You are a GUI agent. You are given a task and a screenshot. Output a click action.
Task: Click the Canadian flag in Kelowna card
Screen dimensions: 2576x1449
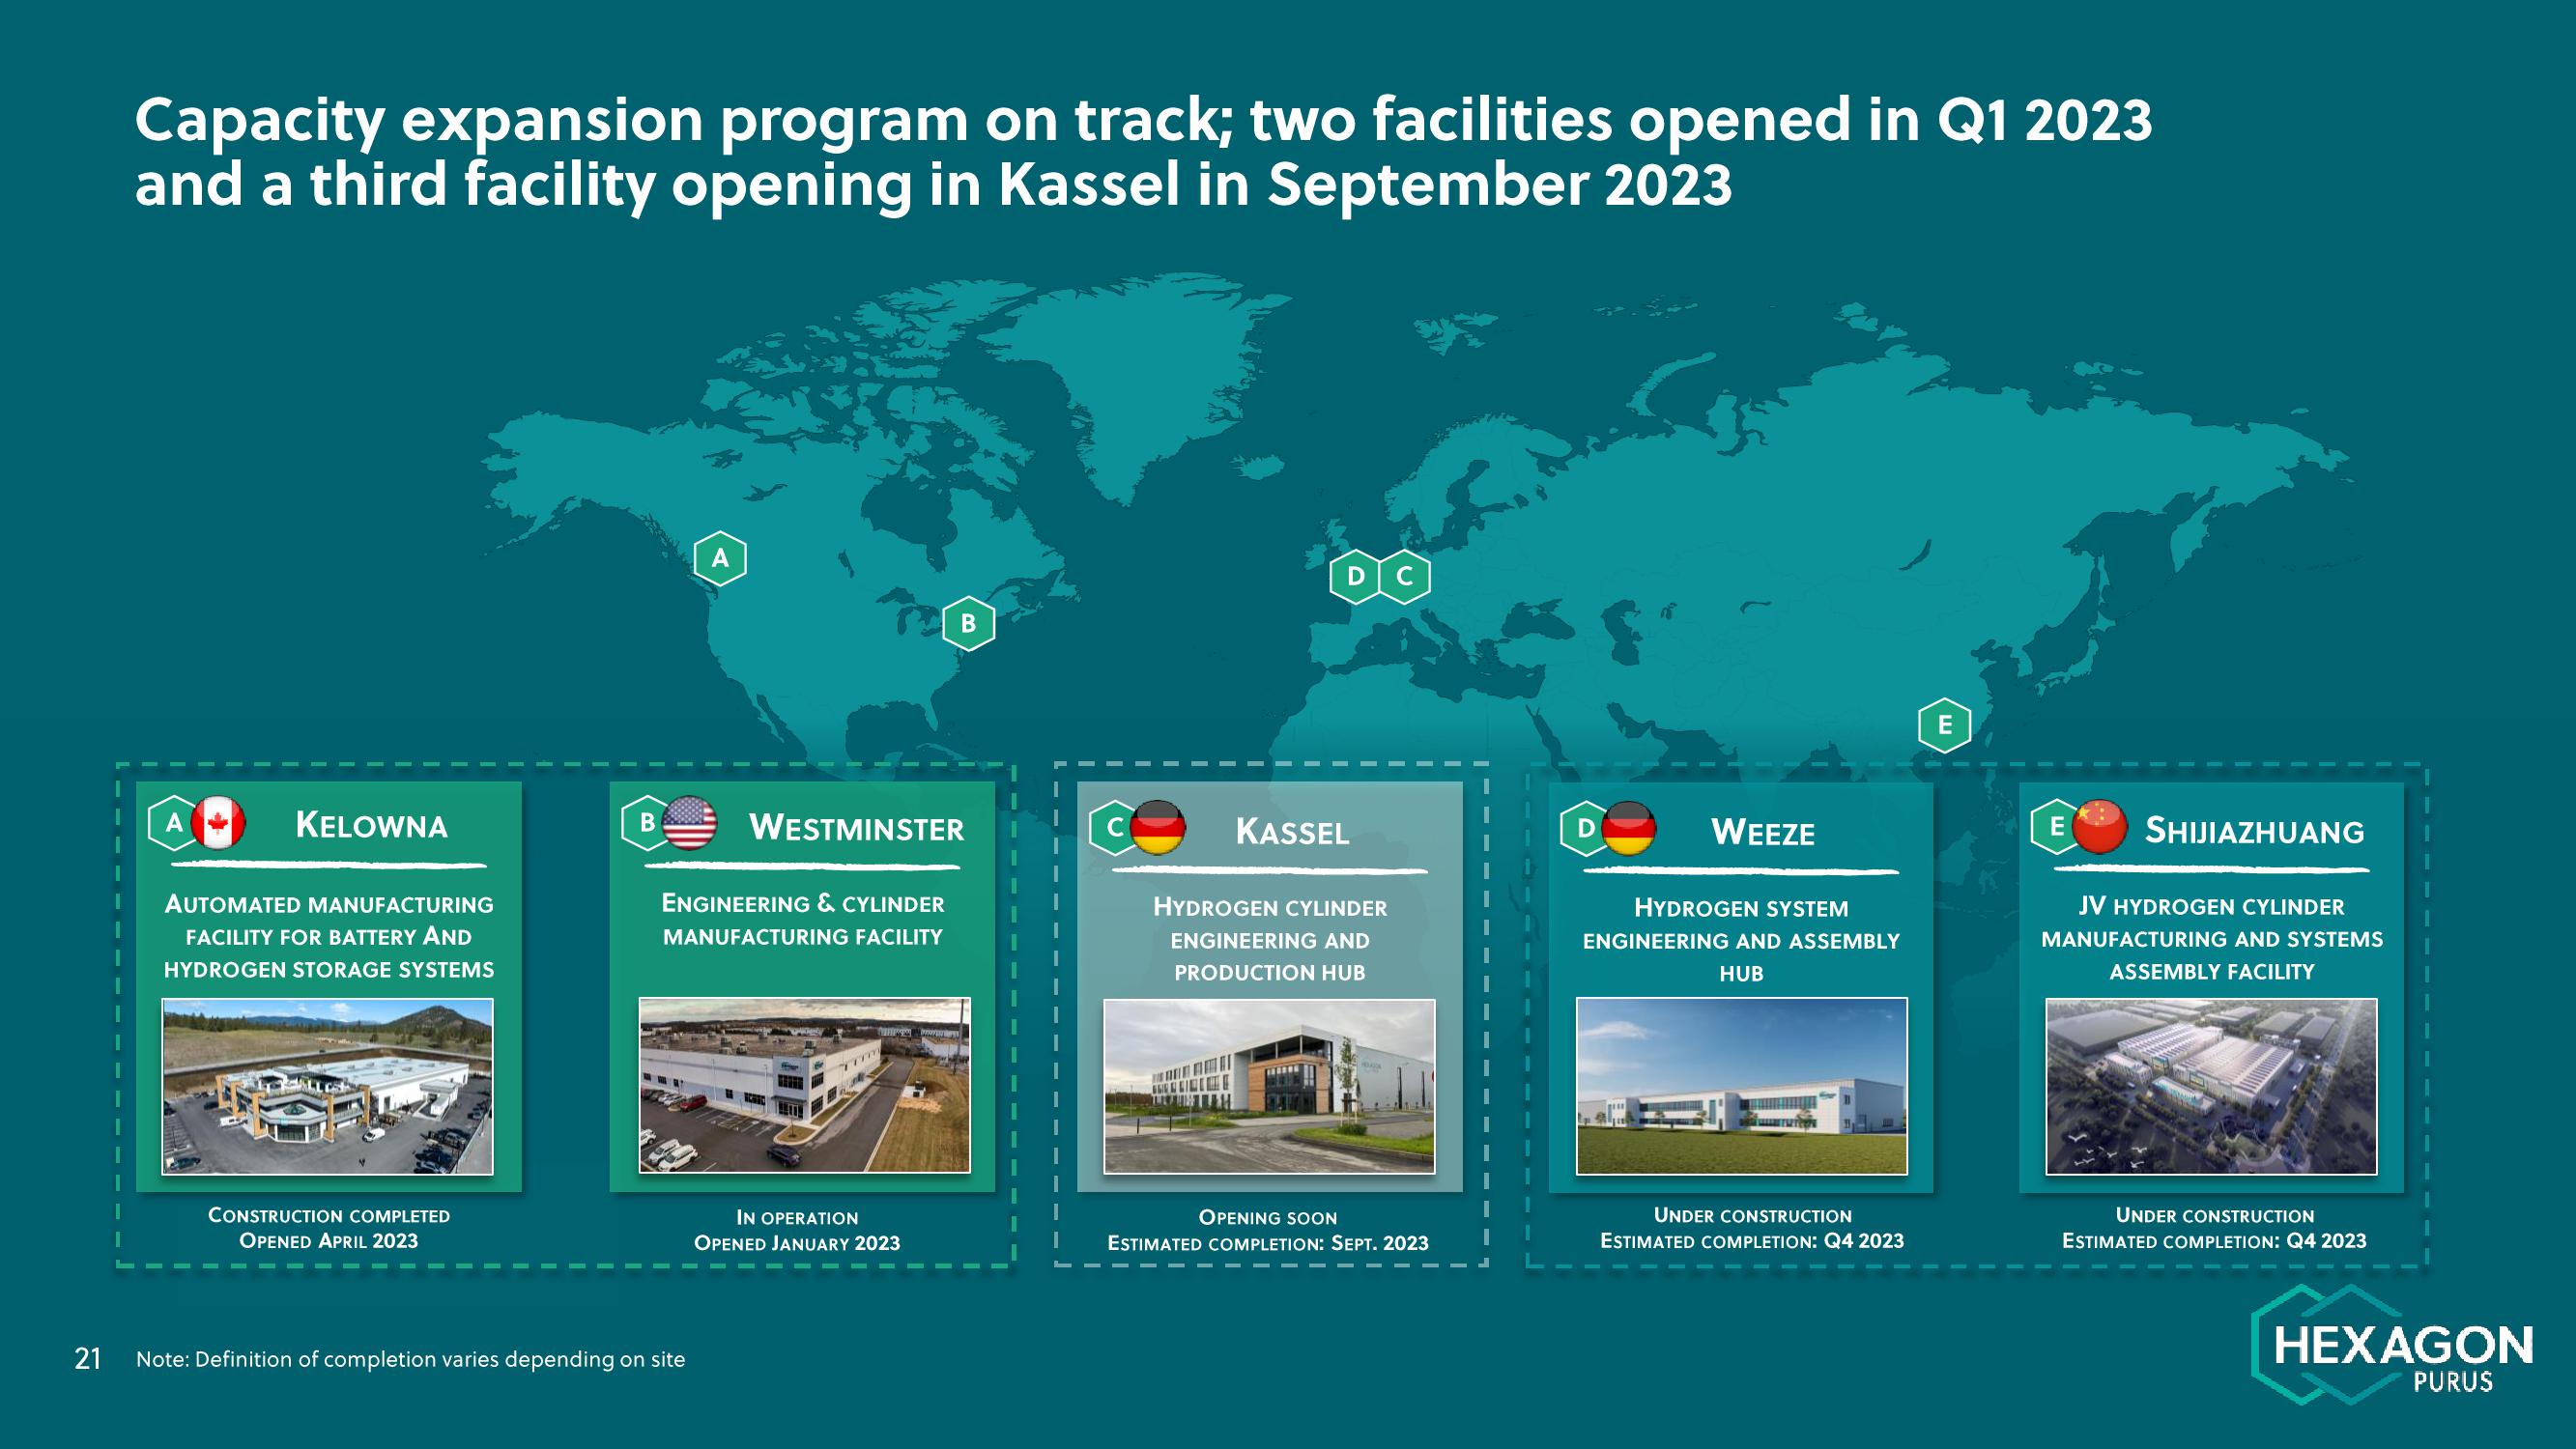pos(218,823)
